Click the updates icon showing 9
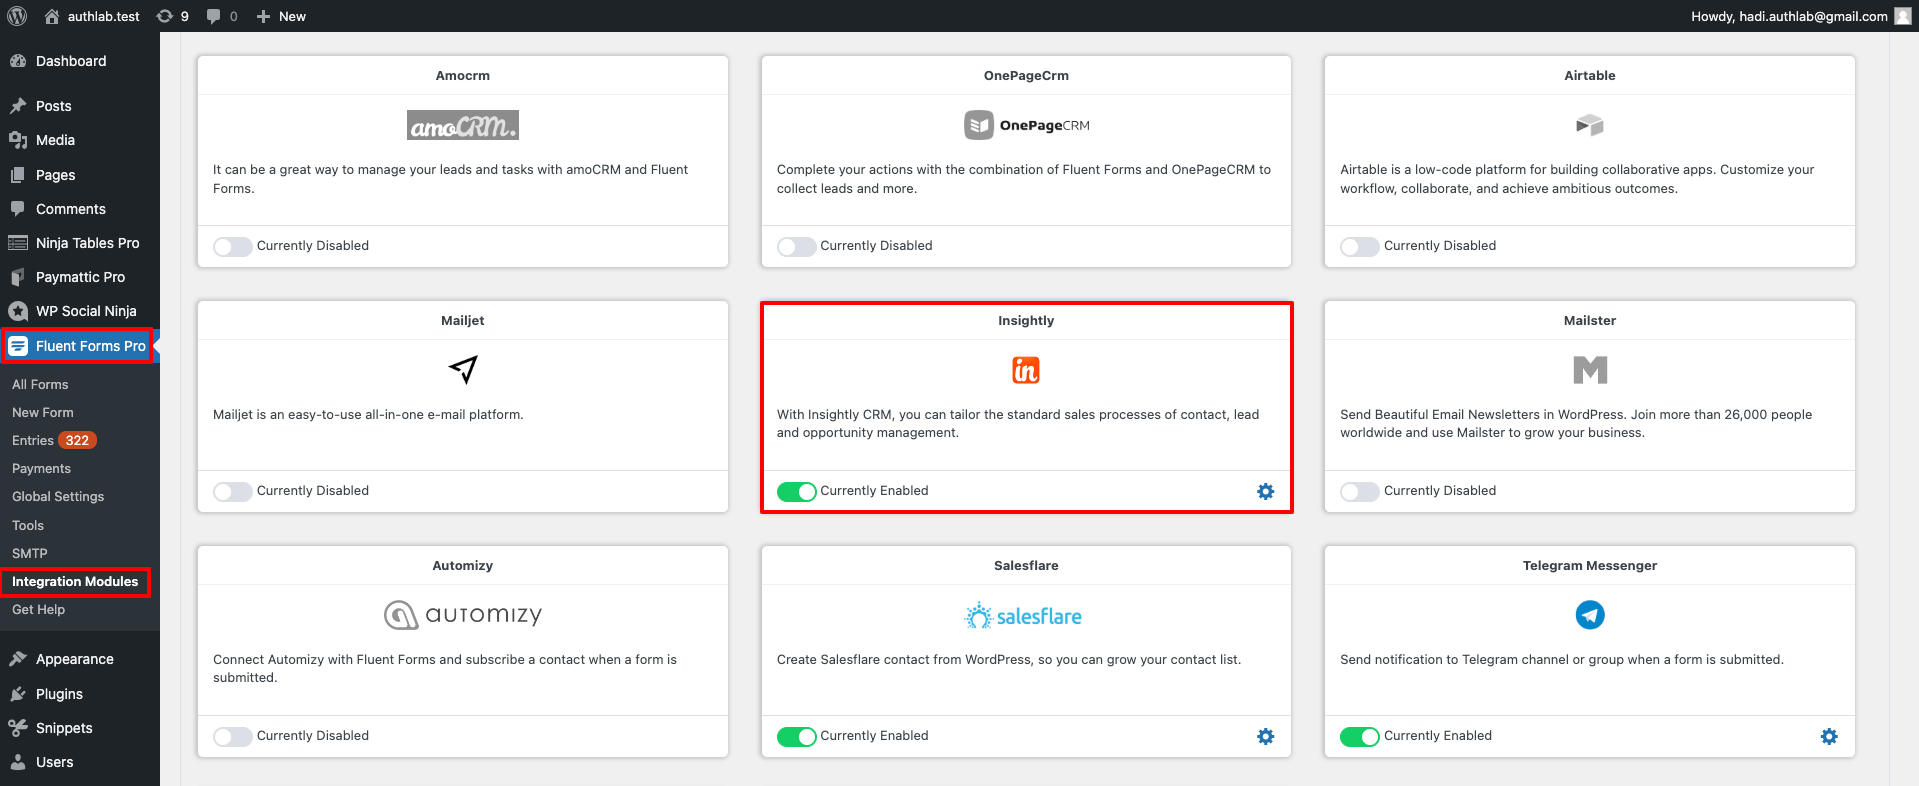Viewport: 1919px width, 786px height. (x=172, y=16)
